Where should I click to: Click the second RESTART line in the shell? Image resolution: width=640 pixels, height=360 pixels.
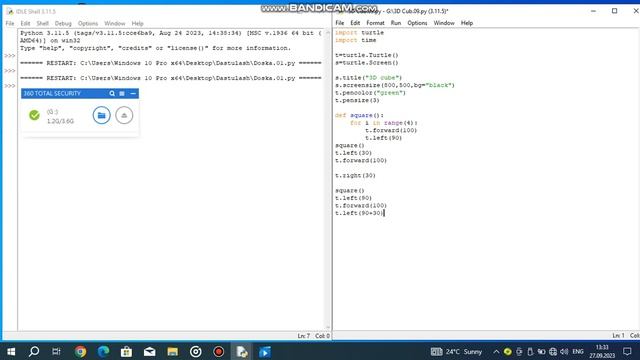(x=171, y=78)
